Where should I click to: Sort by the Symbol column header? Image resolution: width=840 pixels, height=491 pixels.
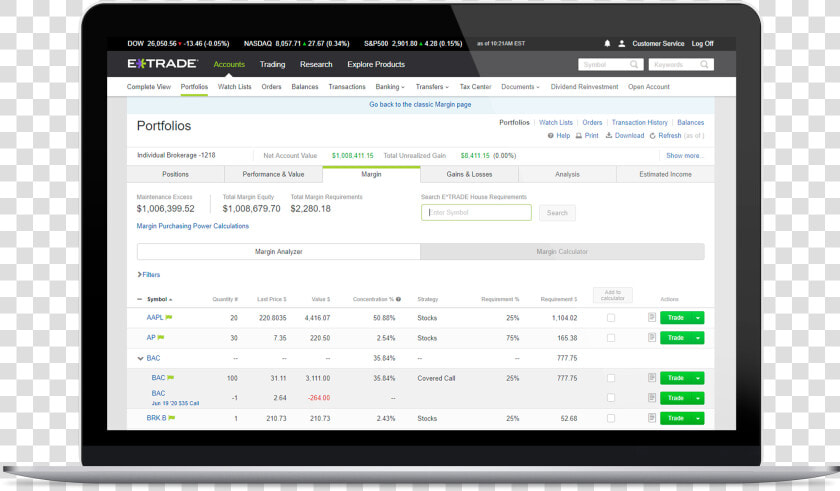click(x=159, y=299)
